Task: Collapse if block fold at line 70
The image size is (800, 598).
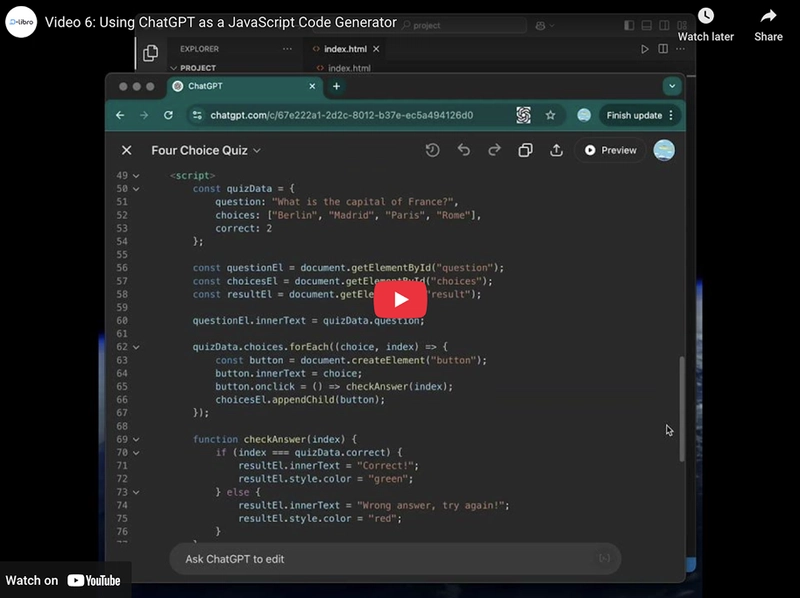Action: [136, 453]
